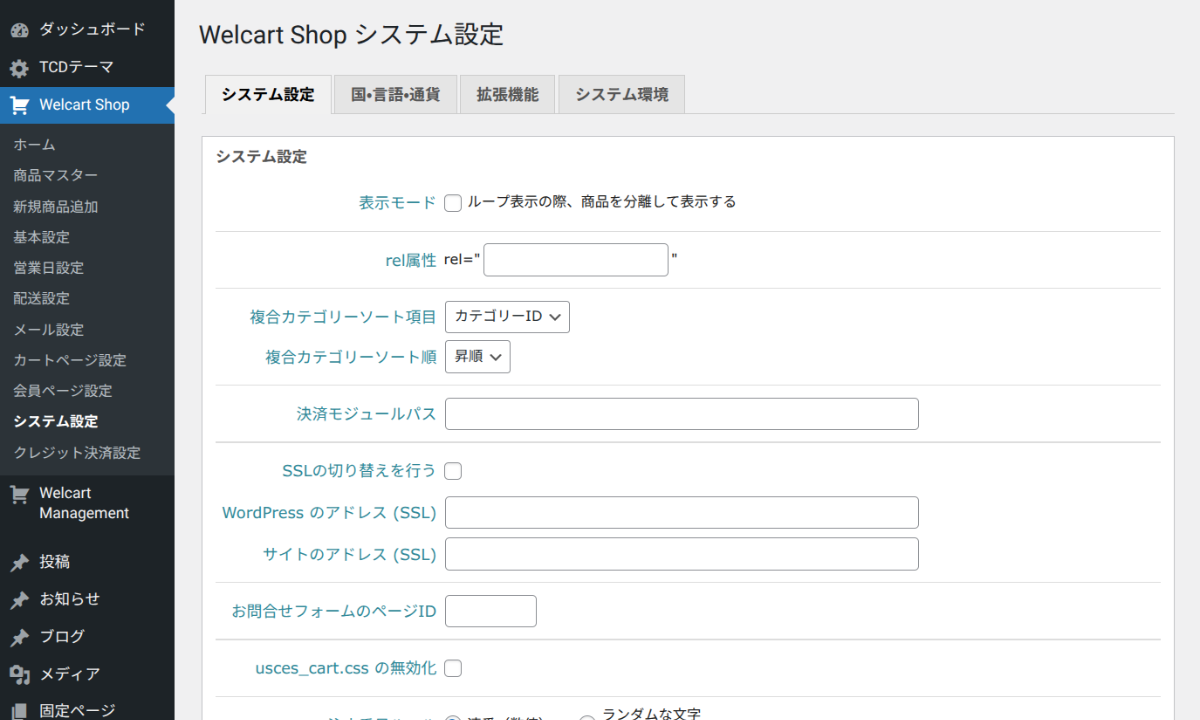The height and width of the screenshot is (720, 1200).
Task: Open 商品マスター submenu link
Action: tap(55, 176)
